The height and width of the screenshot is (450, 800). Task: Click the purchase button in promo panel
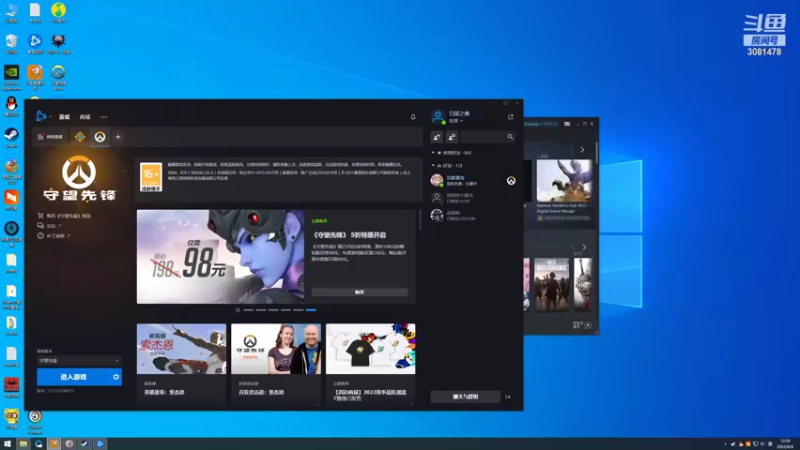pyautogui.click(x=360, y=292)
